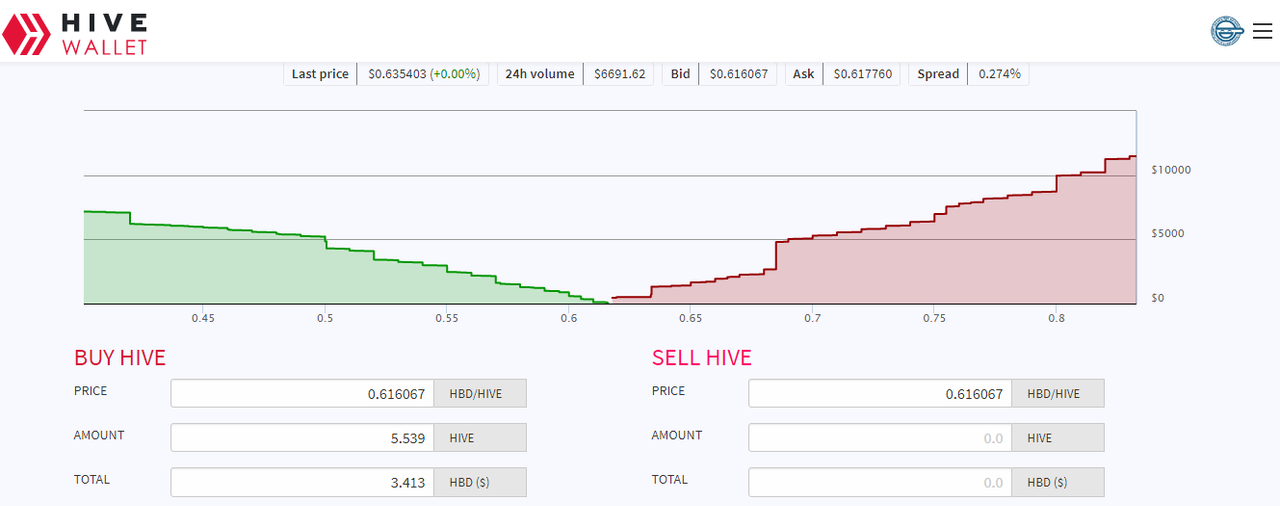Edit the Buy HIVE price field
The width and height of the screenshot is (1280, 506).
click(303, 394)
